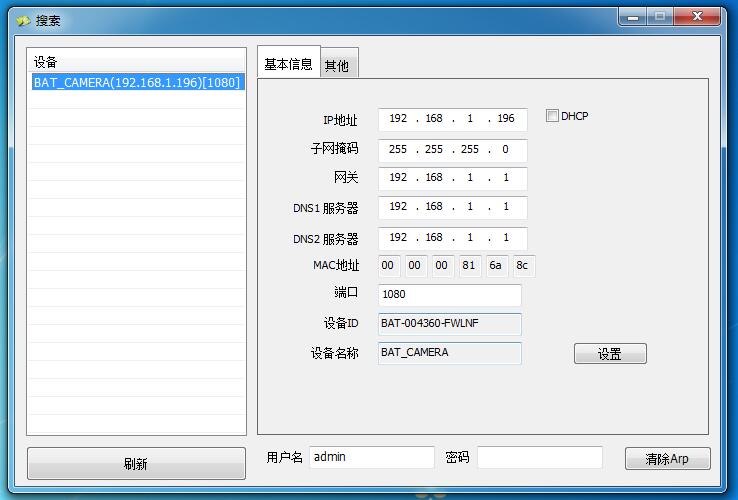738x500 pixels.
Task: Click the 设置 button
Action: (610, 354)
